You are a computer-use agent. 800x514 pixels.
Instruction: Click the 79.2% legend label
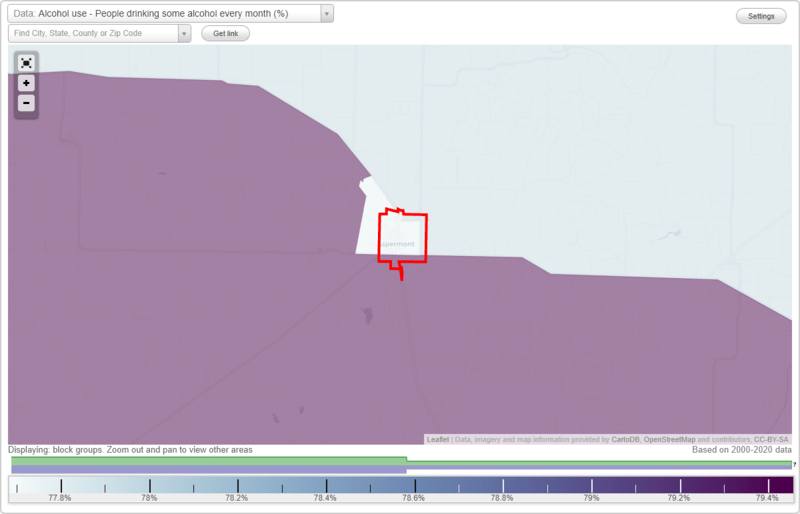(x=679, y=498)
